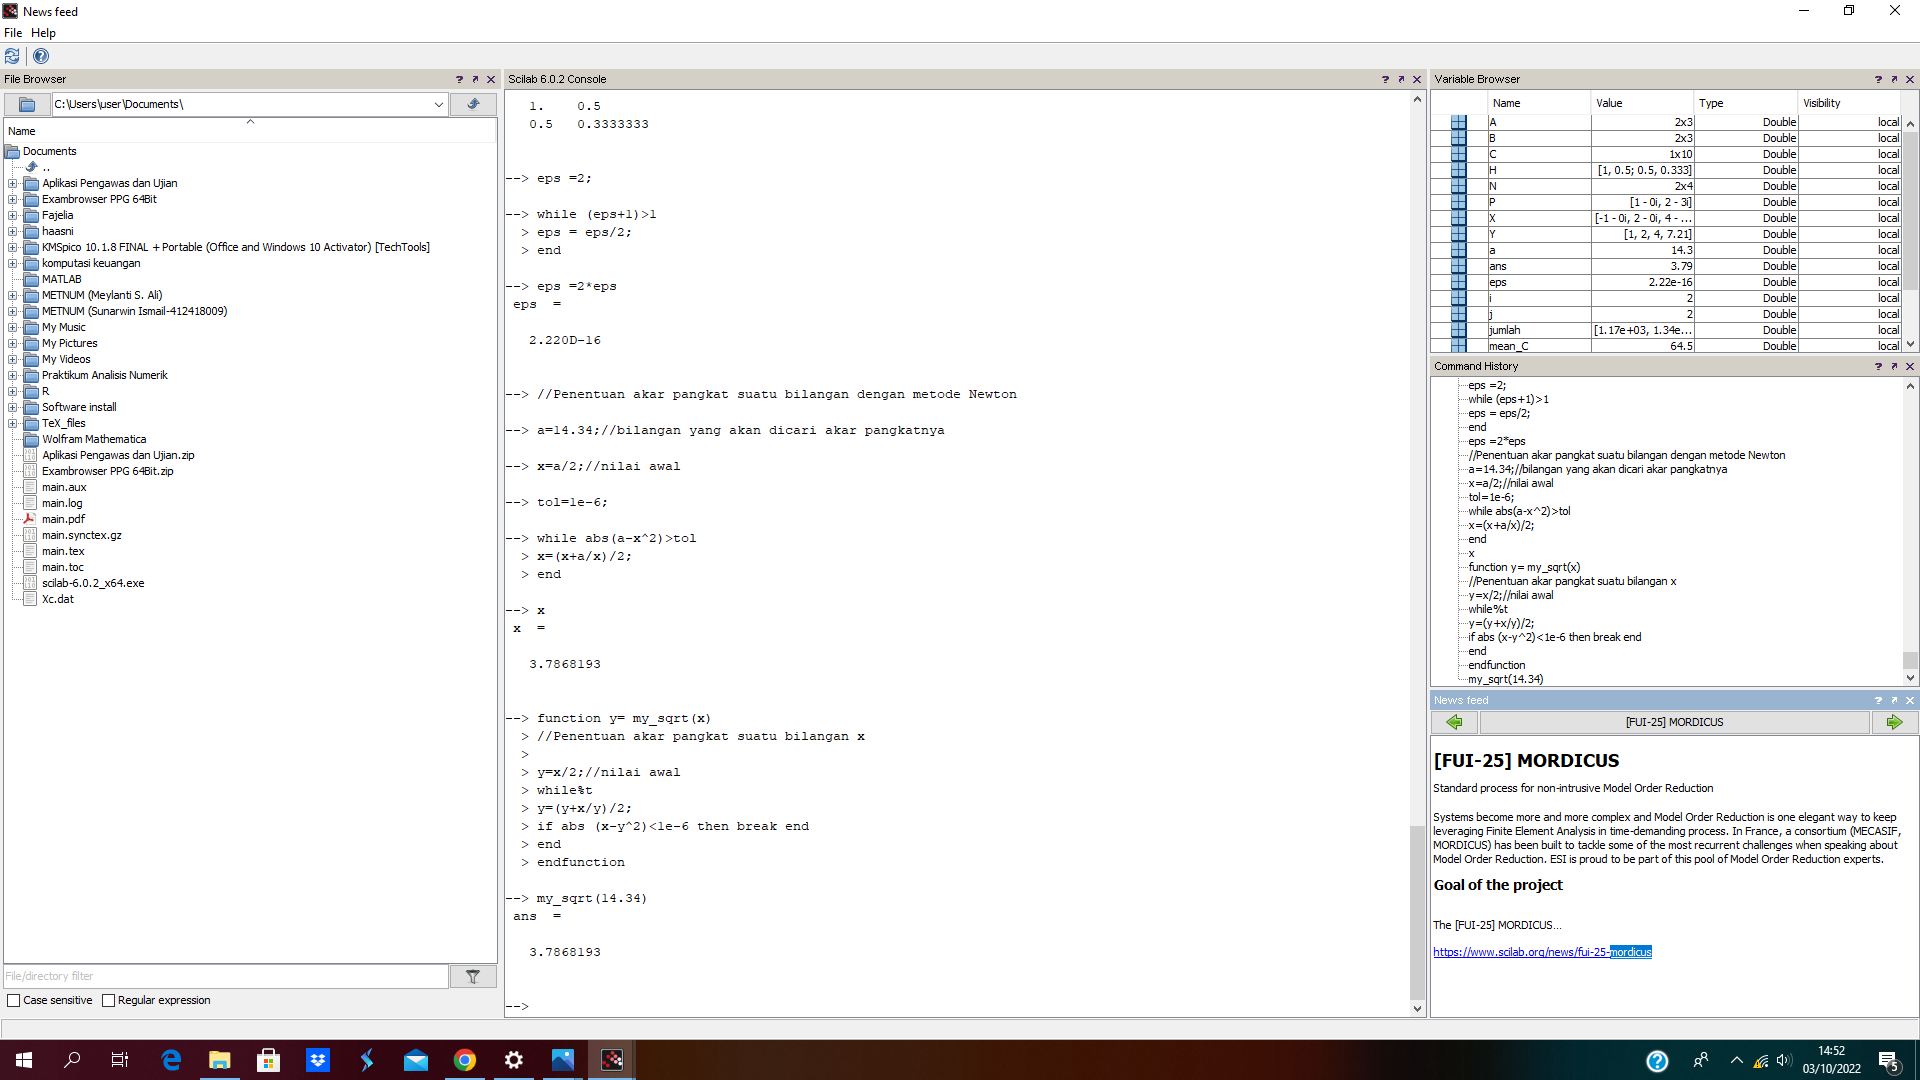The height and width of the screenshot is (1080, 1920).
Task: Click matrix icon for variable A
Action: 1459,122
